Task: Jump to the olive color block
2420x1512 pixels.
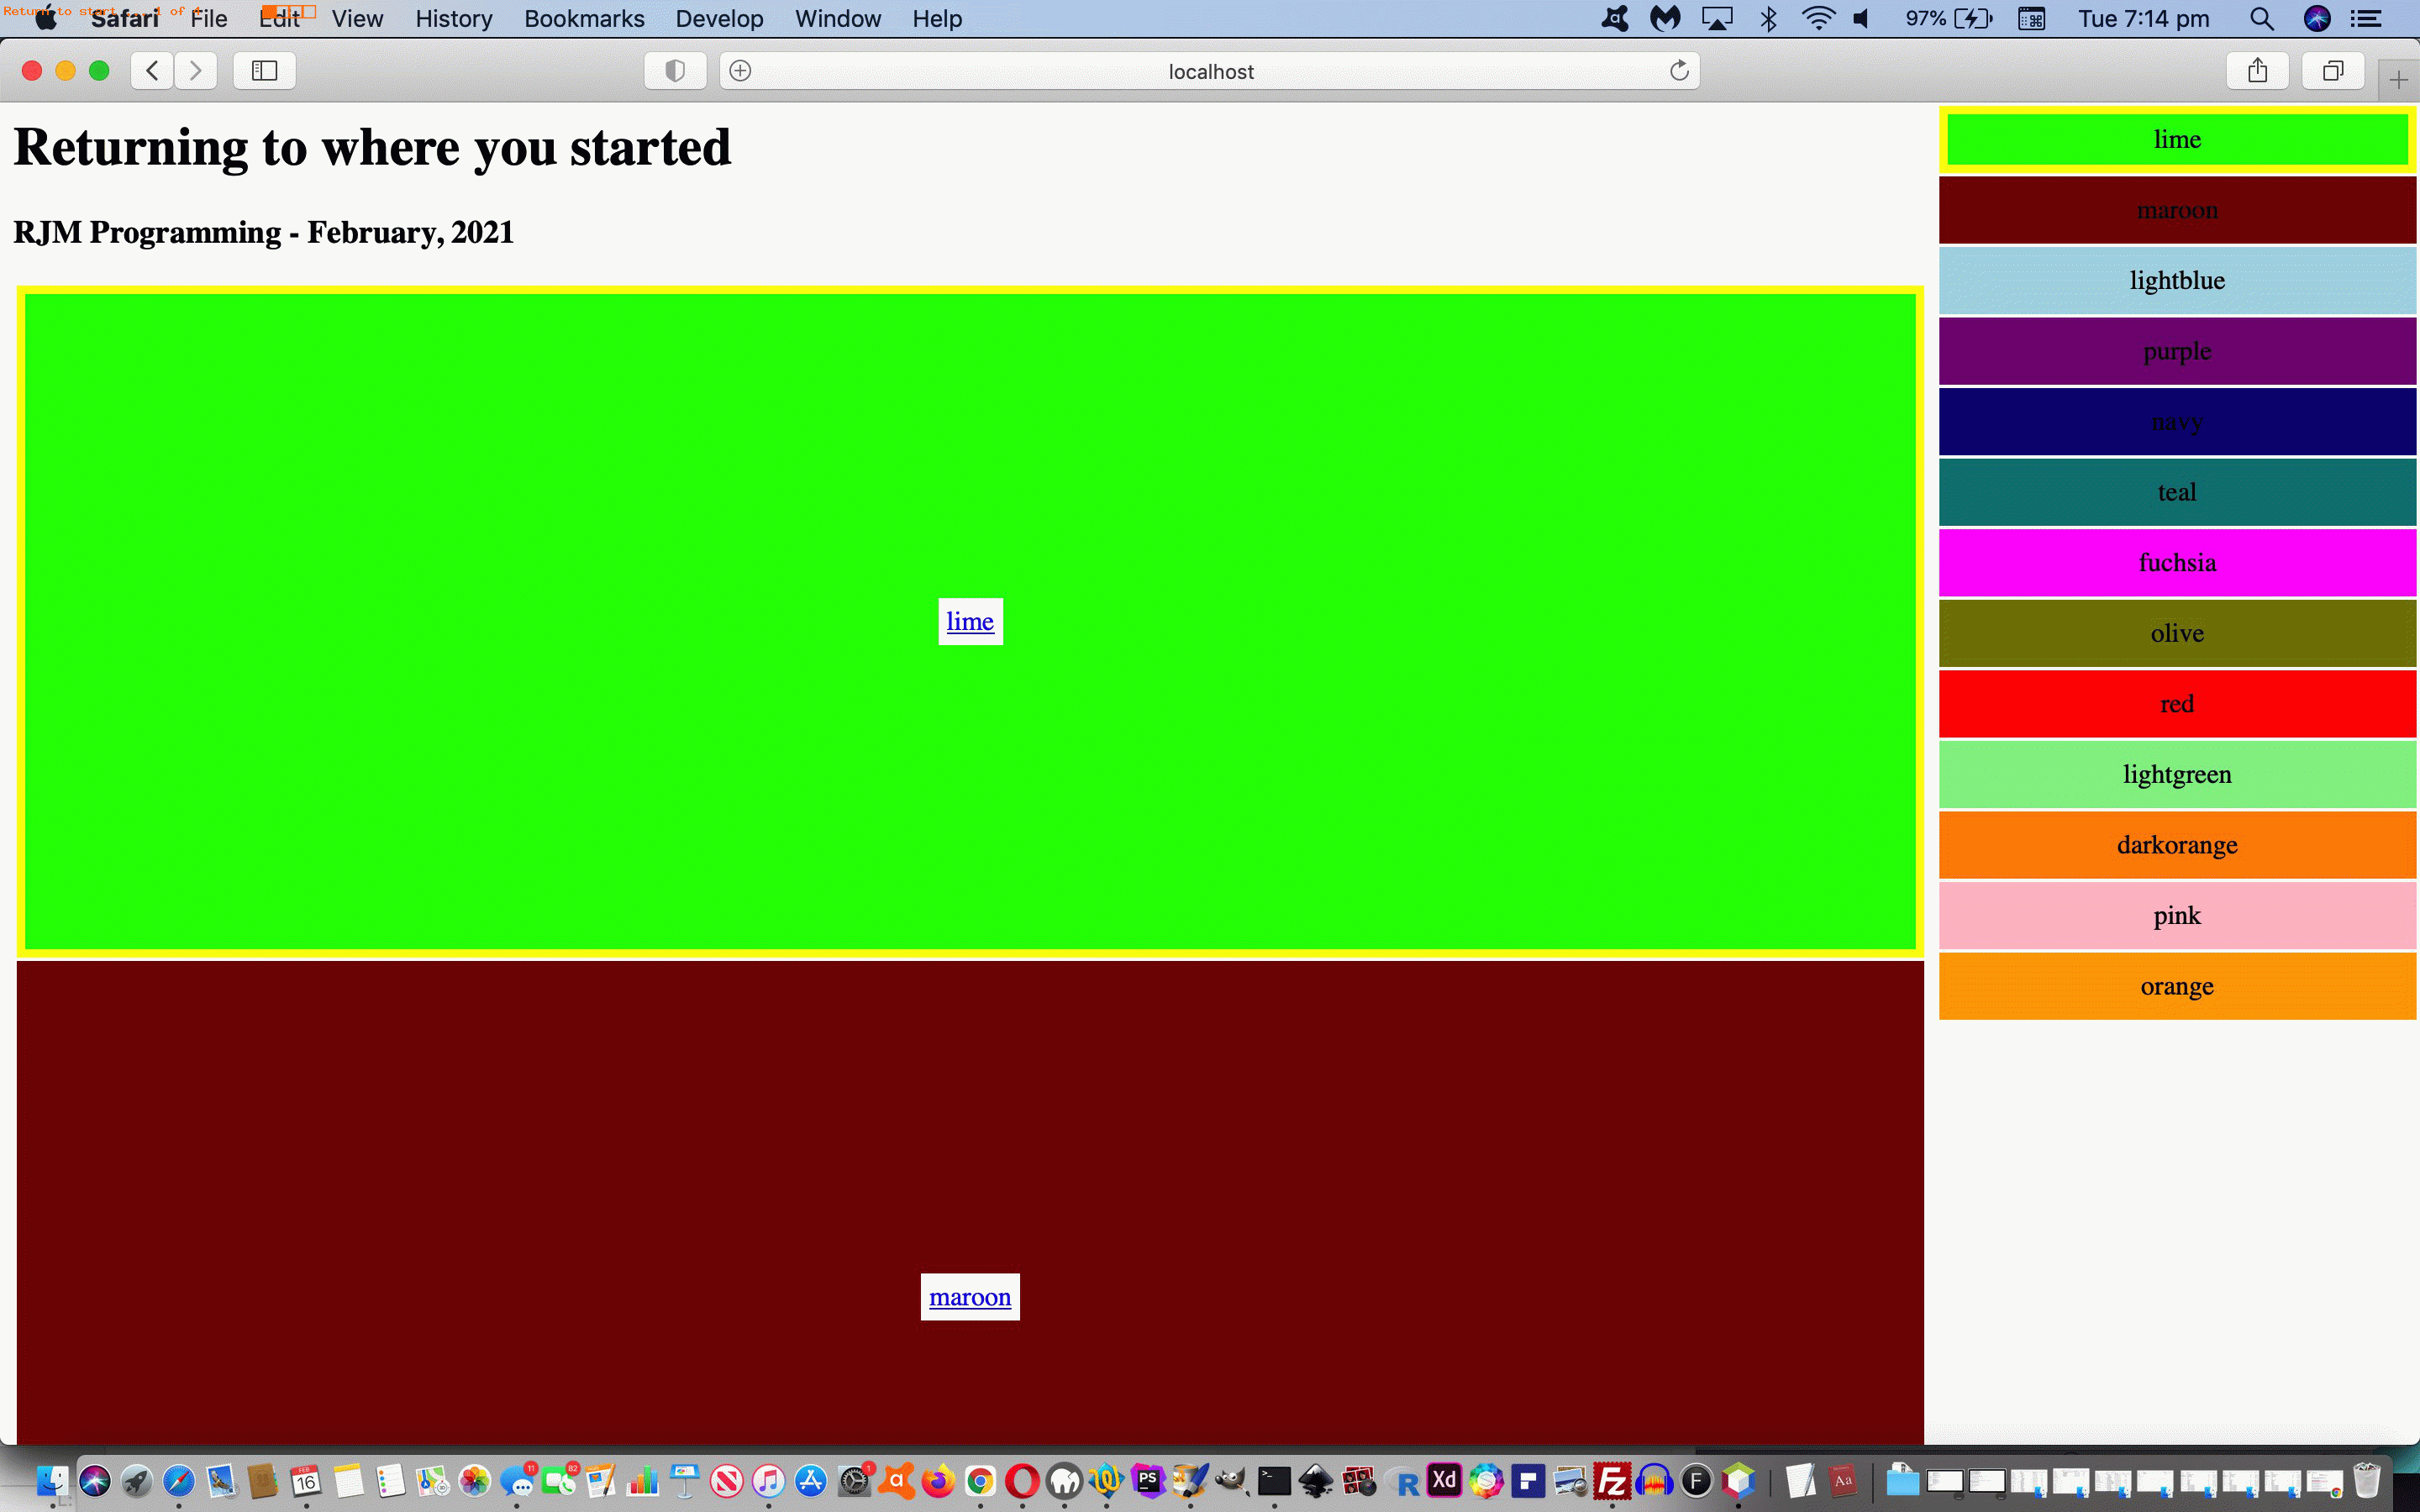Action: coord(2177,633)
